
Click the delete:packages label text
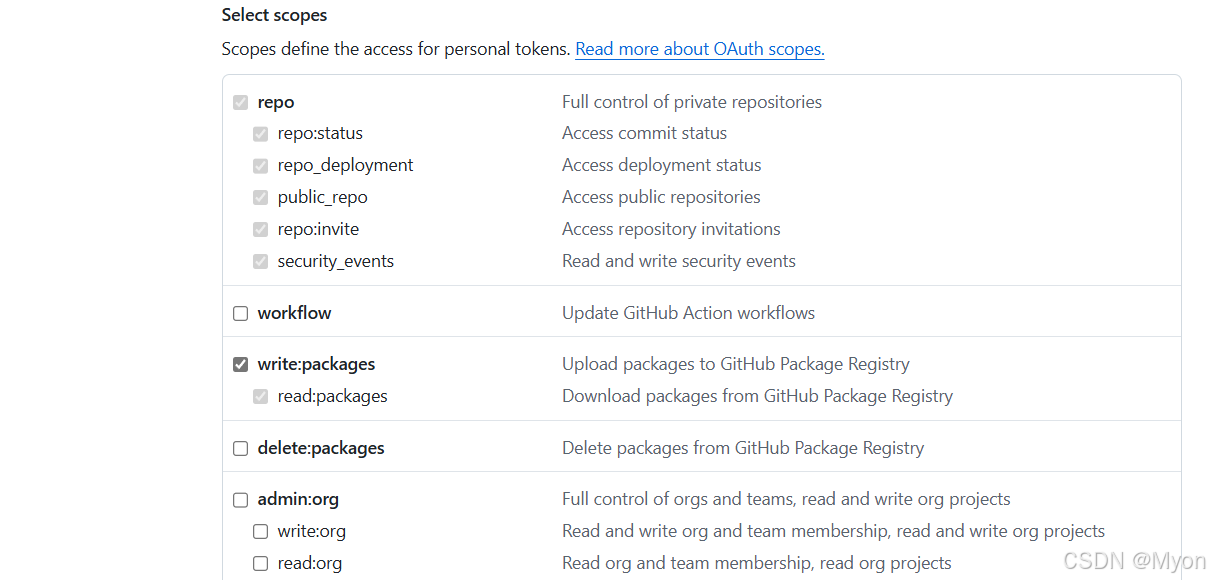321,448
